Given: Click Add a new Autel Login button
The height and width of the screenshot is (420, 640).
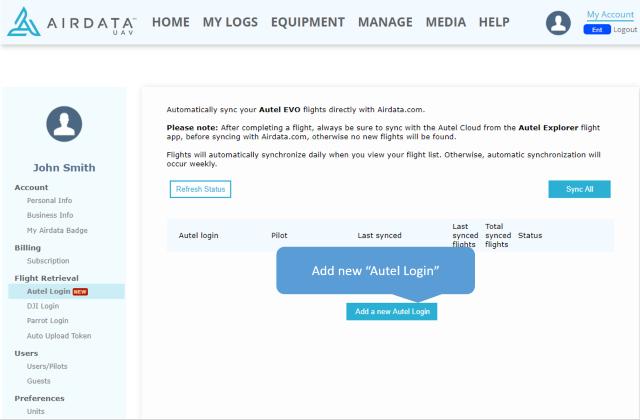Looking at the screenshot, I should 392,311.
